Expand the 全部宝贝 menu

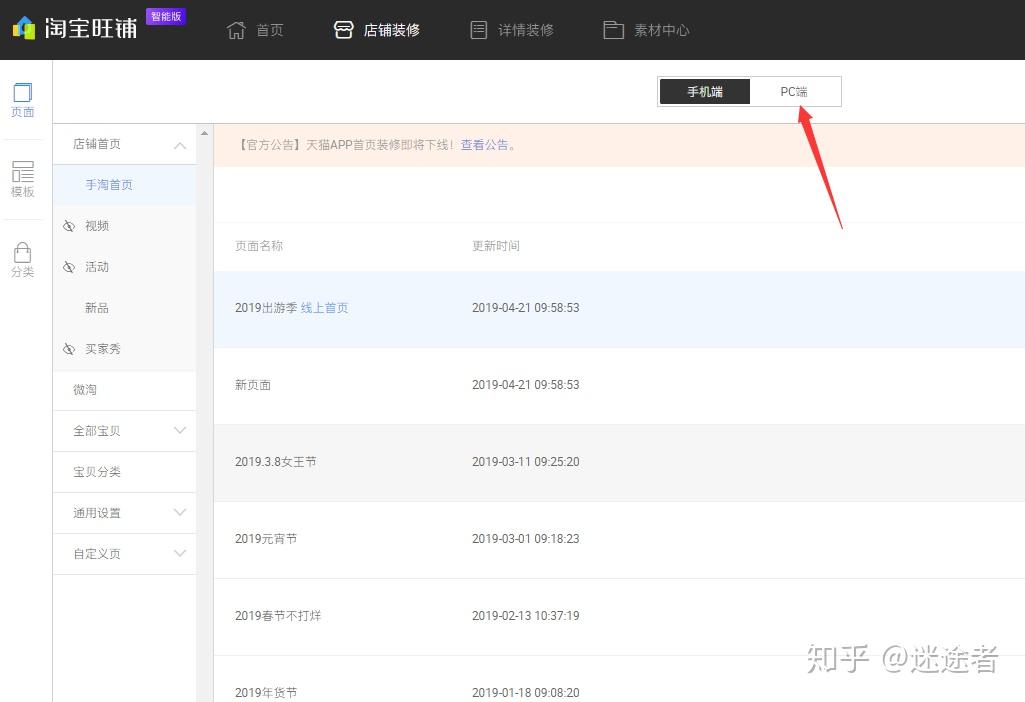pos(179,431)
